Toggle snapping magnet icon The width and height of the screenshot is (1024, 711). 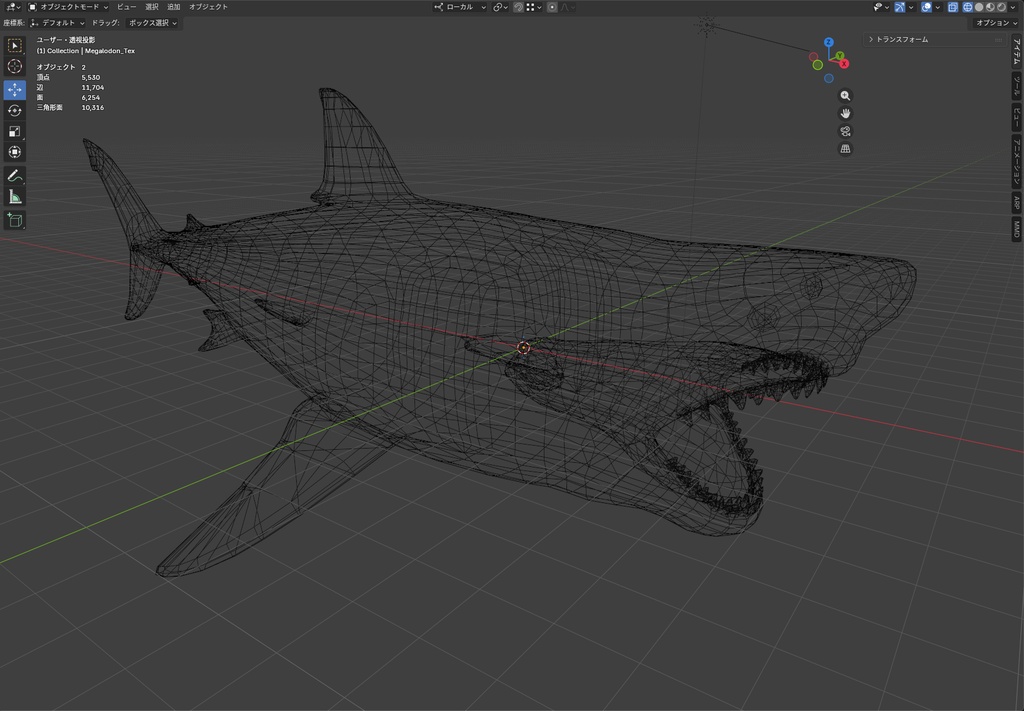point(518,7)
